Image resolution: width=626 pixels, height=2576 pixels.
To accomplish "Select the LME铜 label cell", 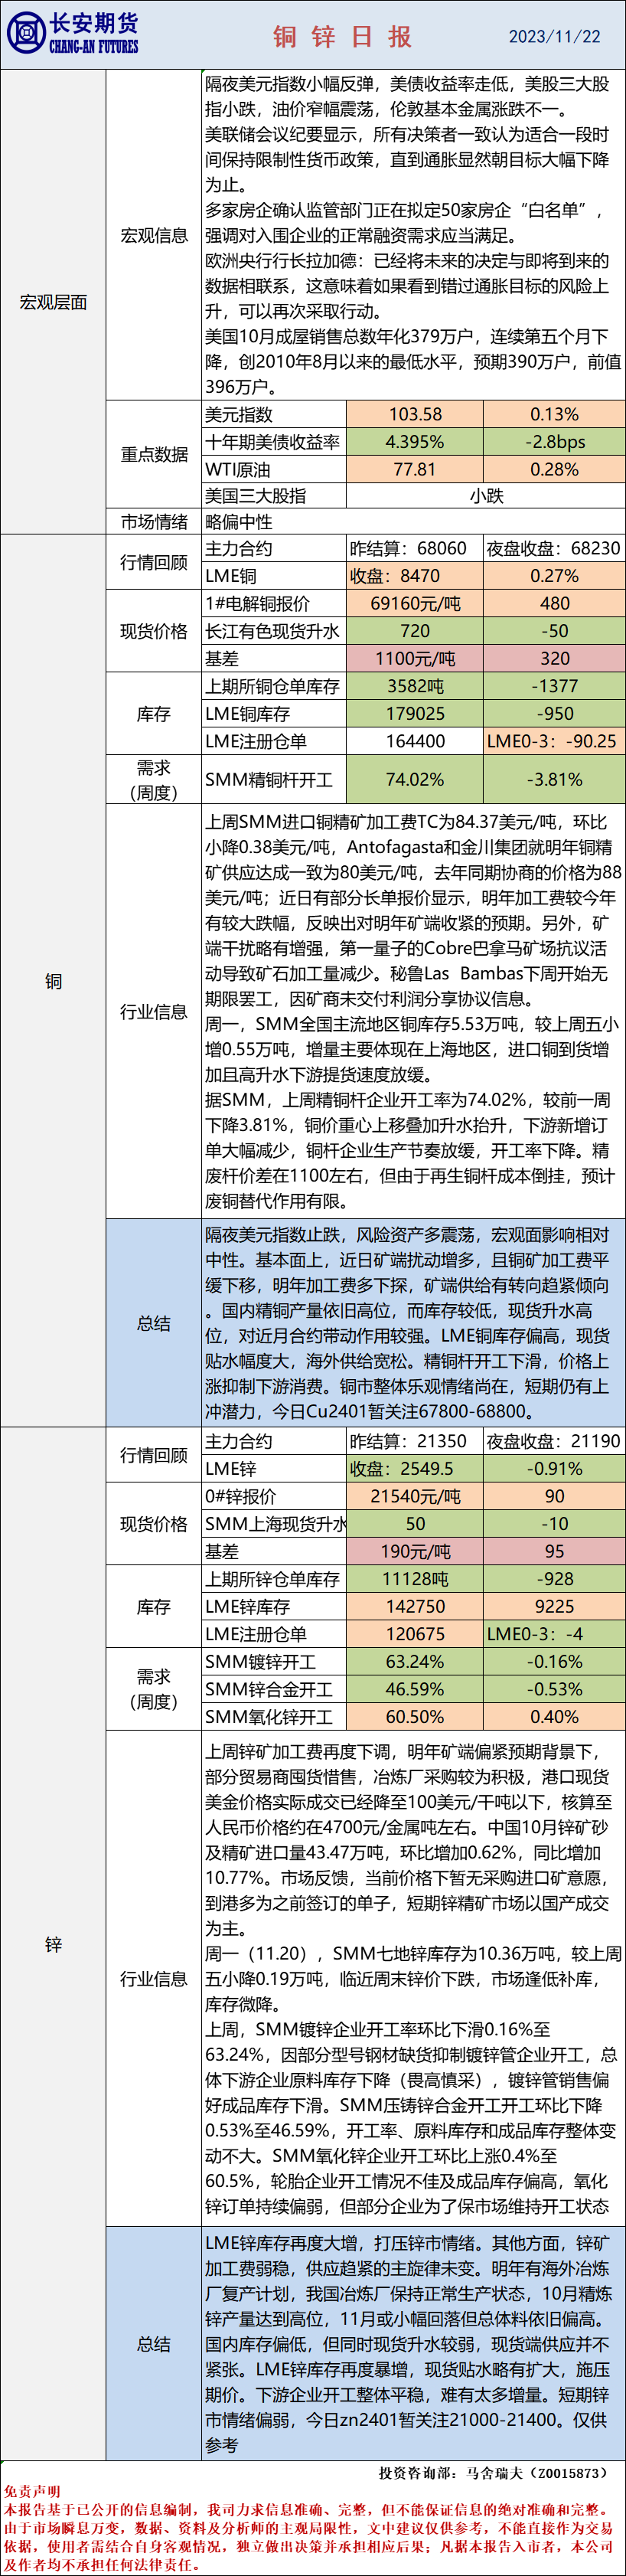I will pyautogui.click(x=274, y=576).
